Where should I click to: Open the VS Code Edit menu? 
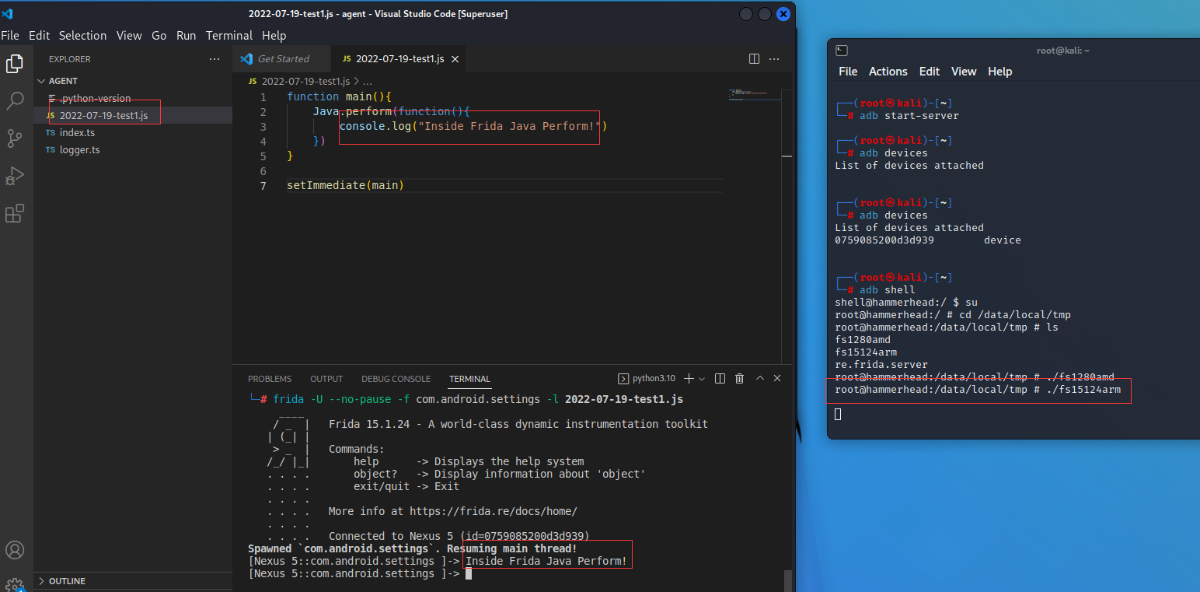click(x=39, y=35)
